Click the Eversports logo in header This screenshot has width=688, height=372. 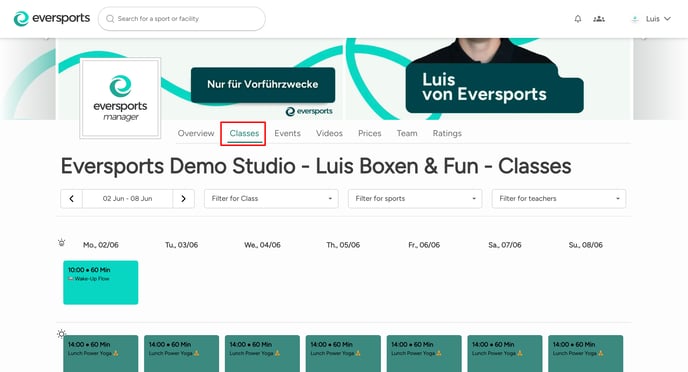(x=52, y=18)
